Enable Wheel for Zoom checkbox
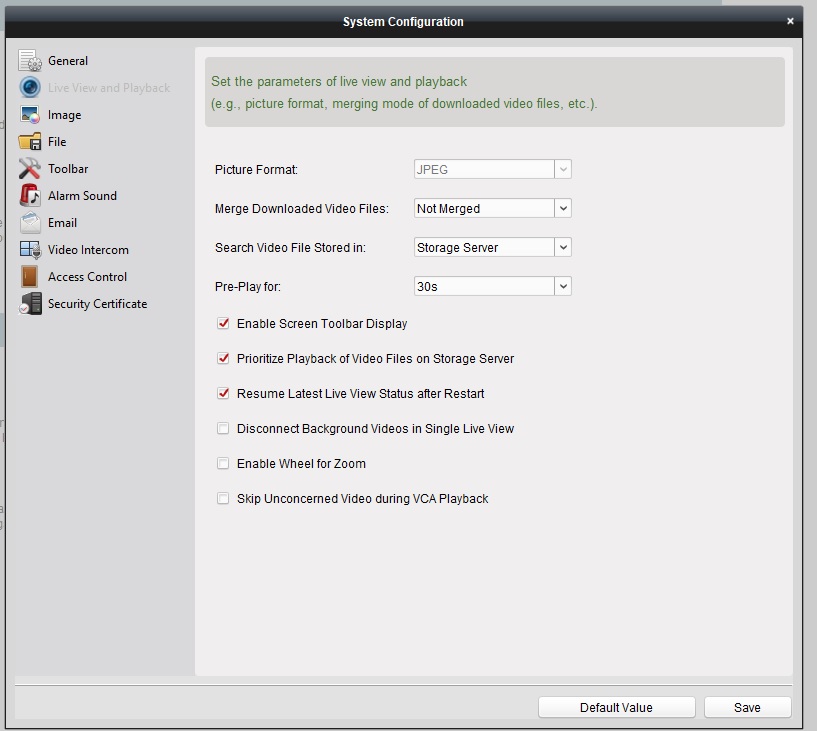Viewport: 817px width, 731px height. click(223, 464)
